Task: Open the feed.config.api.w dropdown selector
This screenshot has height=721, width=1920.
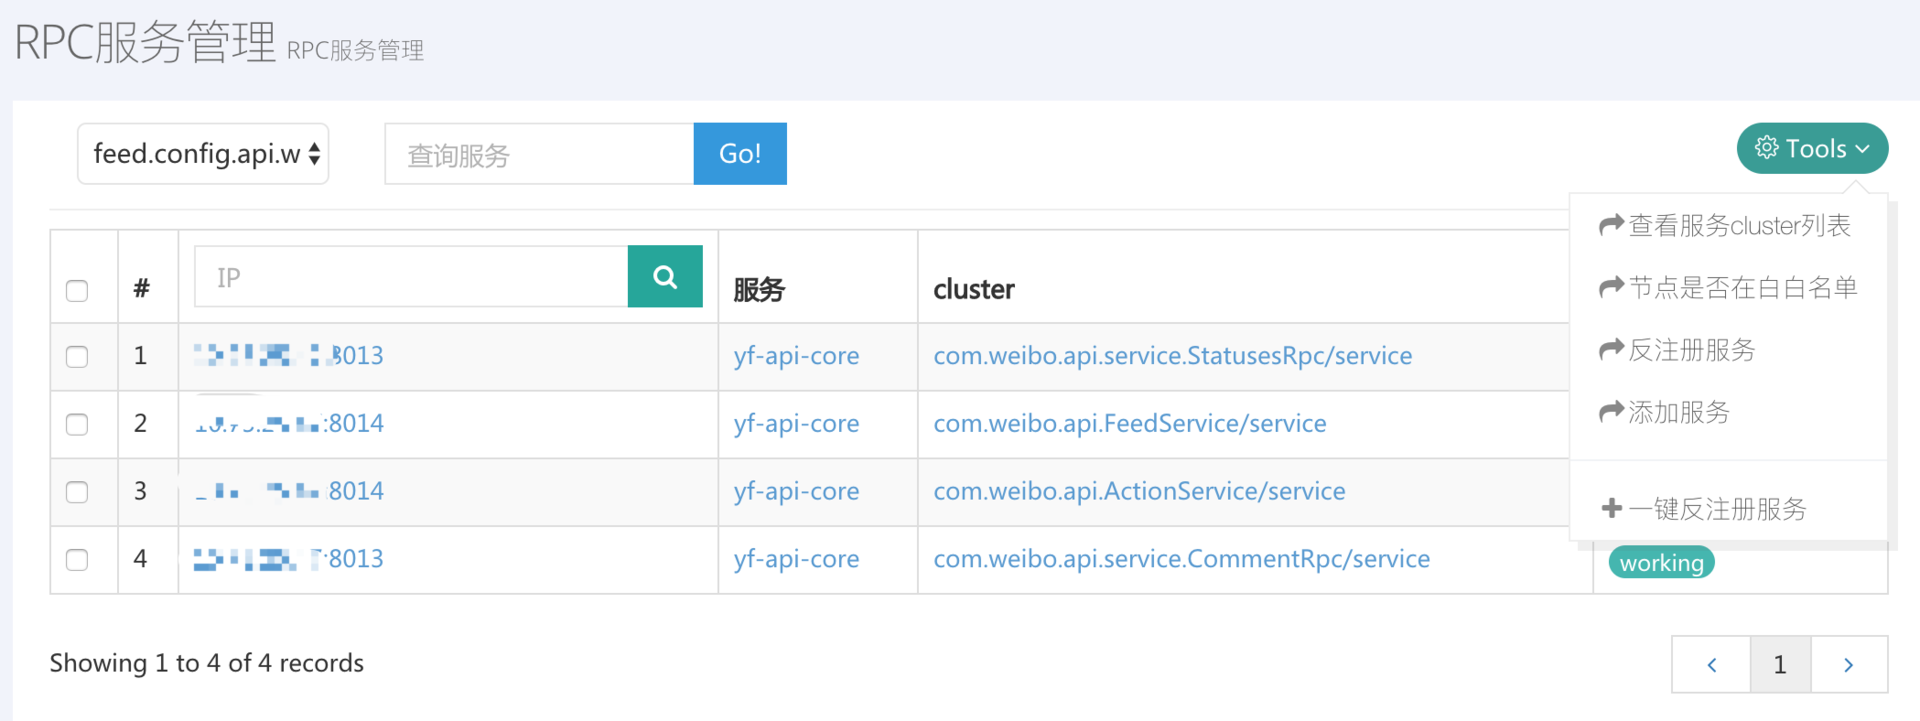Action: (x=203, y=154)
